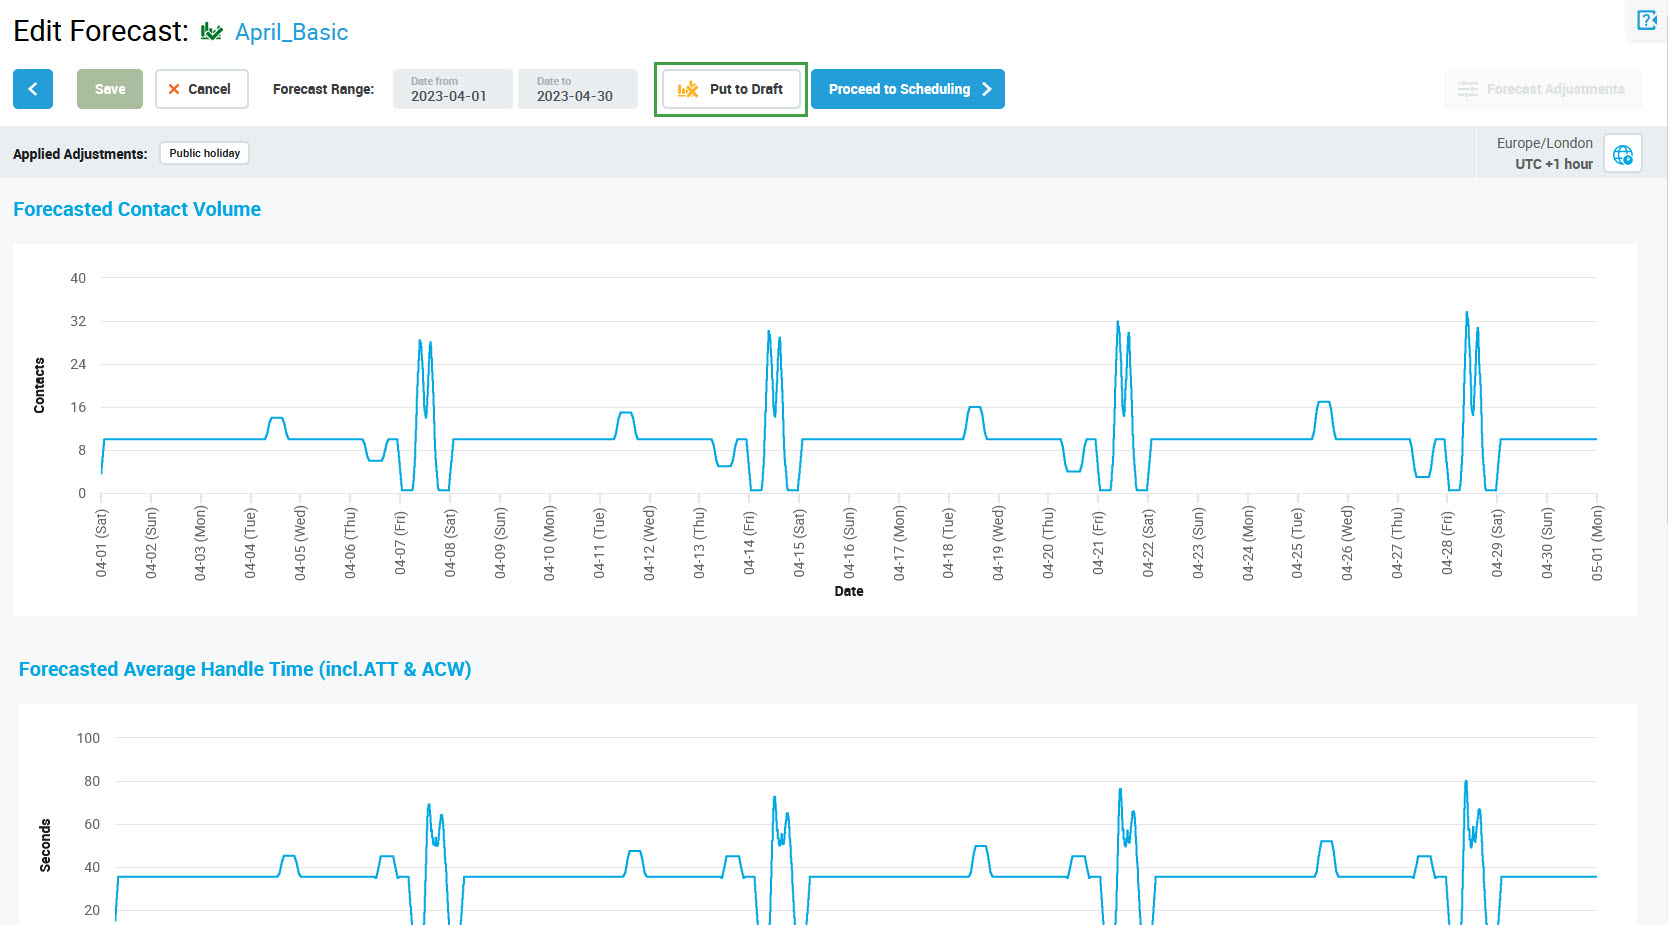Open the help icon in top-right corner
1668x925 pixels.
1646,21
